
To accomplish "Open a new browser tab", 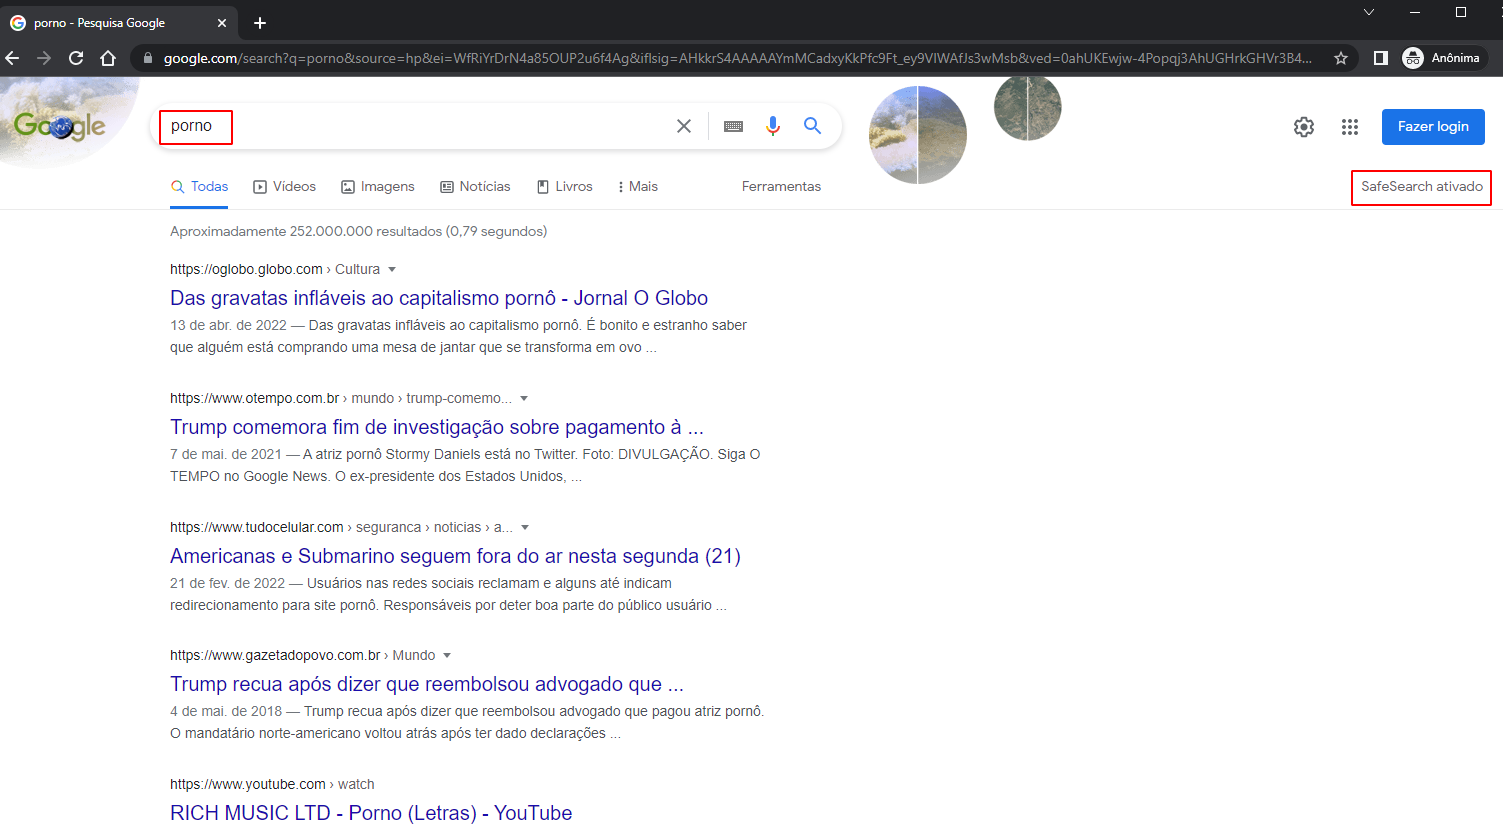I will coord(260,23).
